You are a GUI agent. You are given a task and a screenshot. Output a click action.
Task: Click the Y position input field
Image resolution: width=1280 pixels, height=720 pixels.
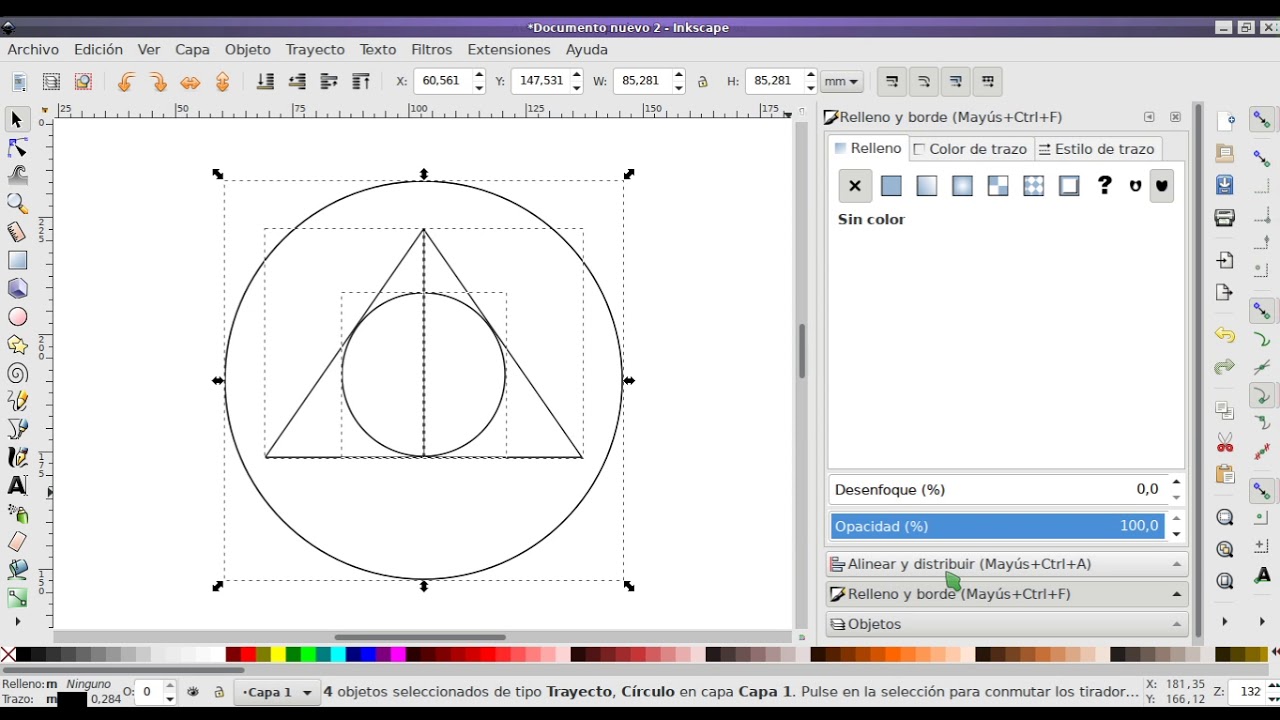[x=541, y=81]
